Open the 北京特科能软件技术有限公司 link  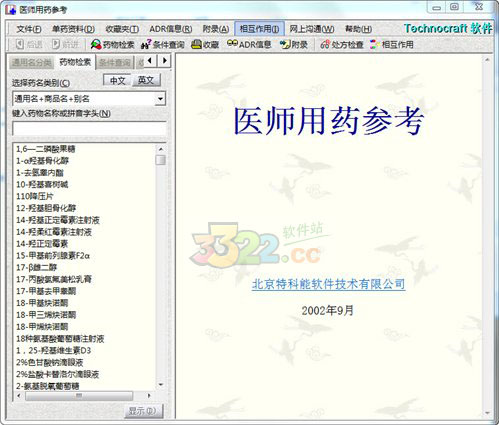328,284
